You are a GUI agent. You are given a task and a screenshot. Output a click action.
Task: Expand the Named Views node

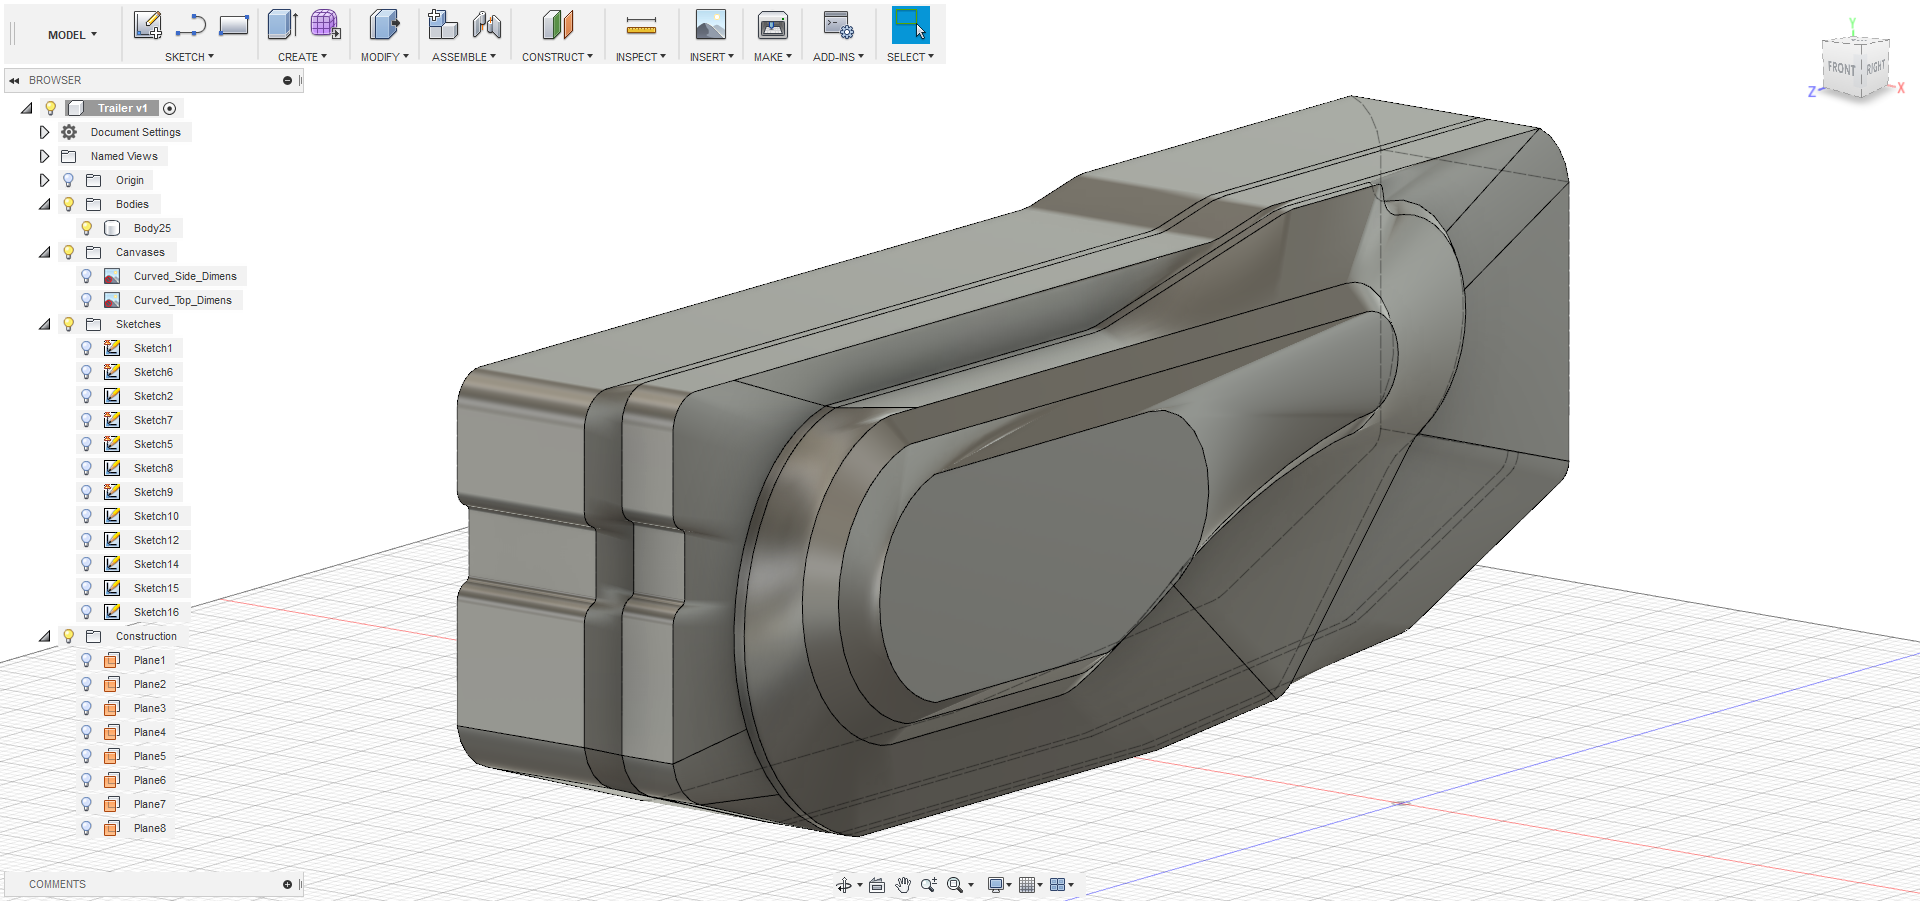(x=44, y=156)
